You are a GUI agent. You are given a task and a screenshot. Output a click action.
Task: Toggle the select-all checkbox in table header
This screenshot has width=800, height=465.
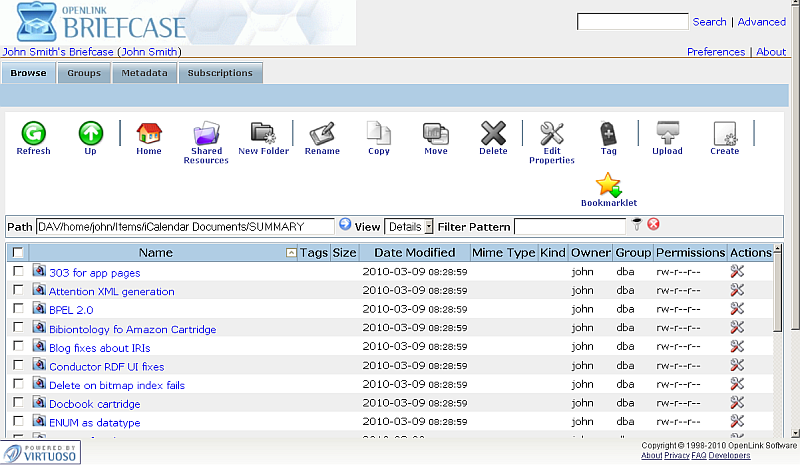pos(18,253)
